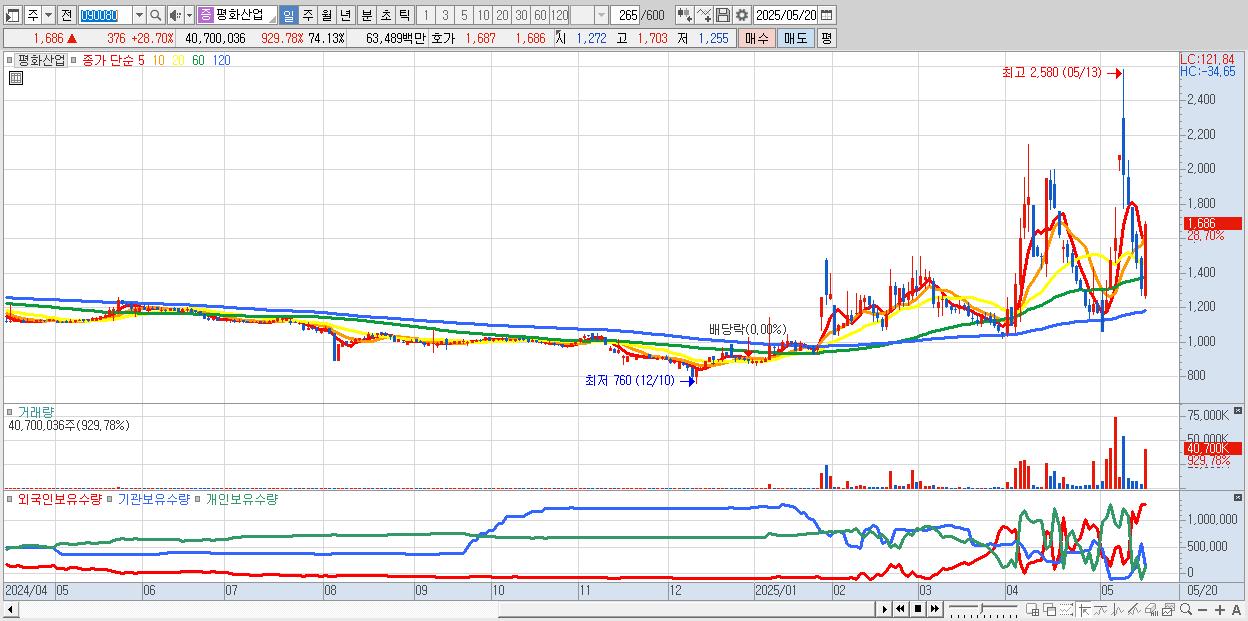Click the dotted-line arrows chart icon
Viewport: 1248px width, 621px height.
1066,609
